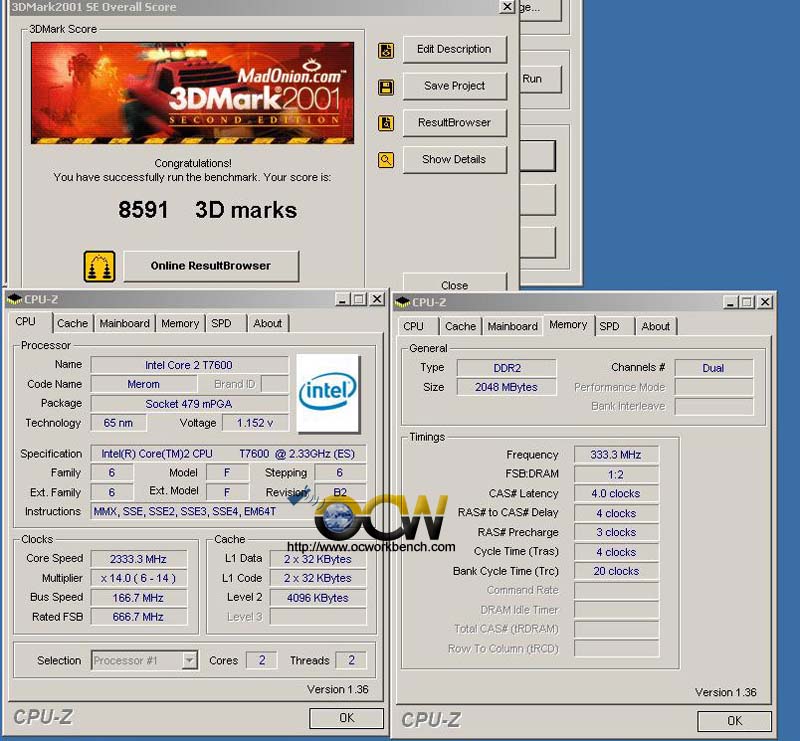
Task: Open Mainboard tab in left CPU-Z
Action: tap(124, 324)
